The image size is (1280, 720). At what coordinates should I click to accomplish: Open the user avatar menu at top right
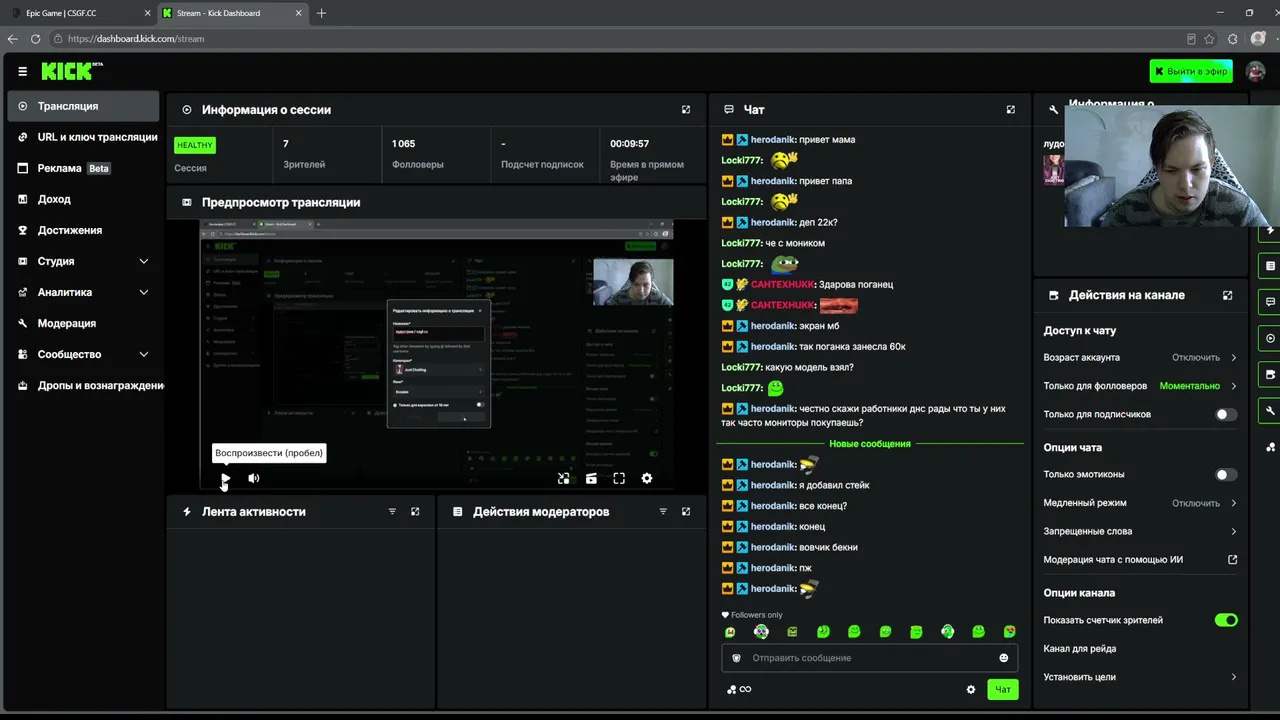point(1254,71)
